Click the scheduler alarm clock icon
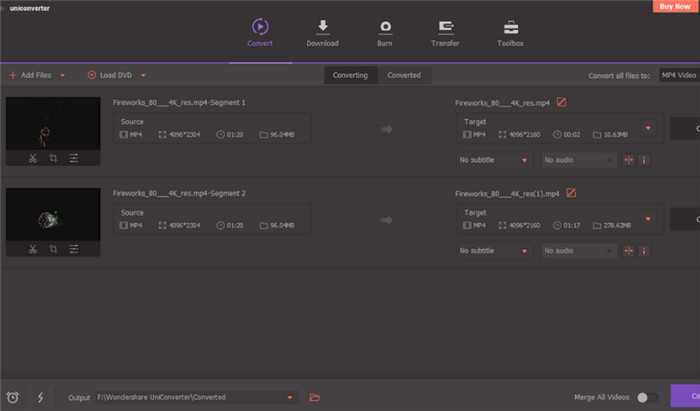This screenshot has height=411, width=700. pos(13,397)
